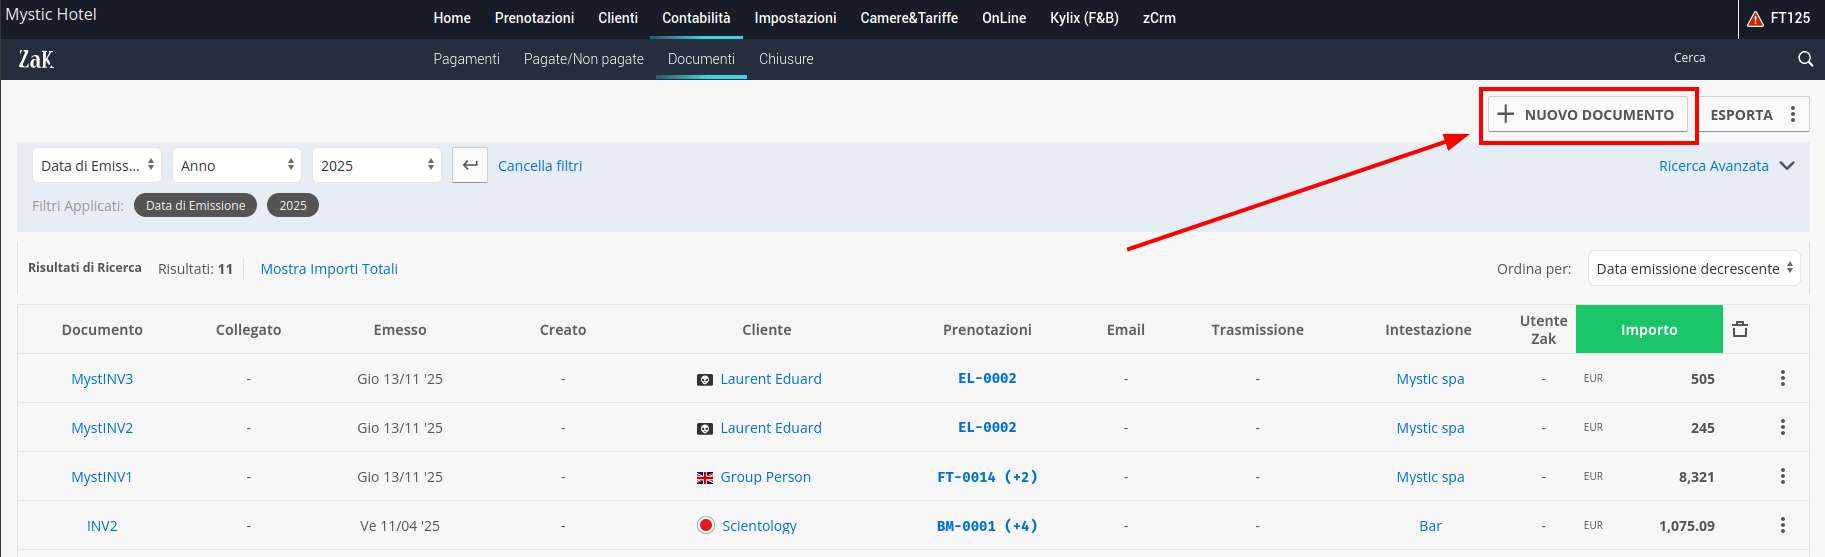Image resolution: width=1825 pixels, height=557 pixels.
Task: Open the Ordina per sorting dropdown
Action: pos(1694,269)
